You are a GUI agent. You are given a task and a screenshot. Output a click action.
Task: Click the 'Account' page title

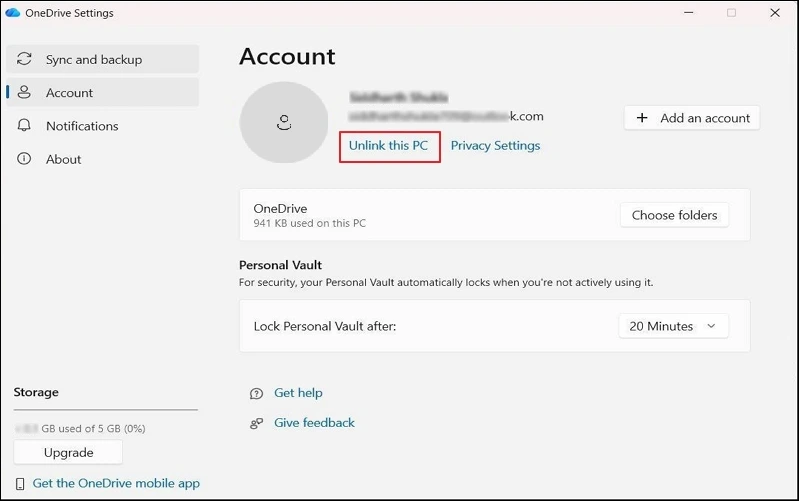[x=287, y=56]
